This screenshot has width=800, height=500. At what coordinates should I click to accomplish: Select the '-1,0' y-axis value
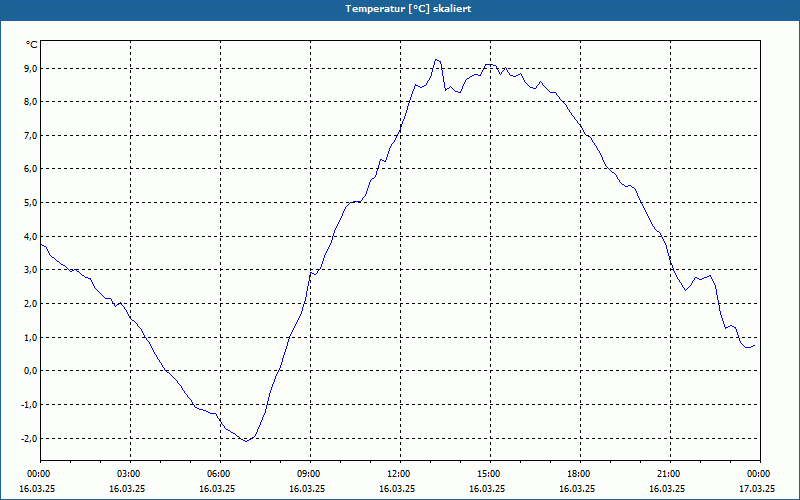(28, 405)
